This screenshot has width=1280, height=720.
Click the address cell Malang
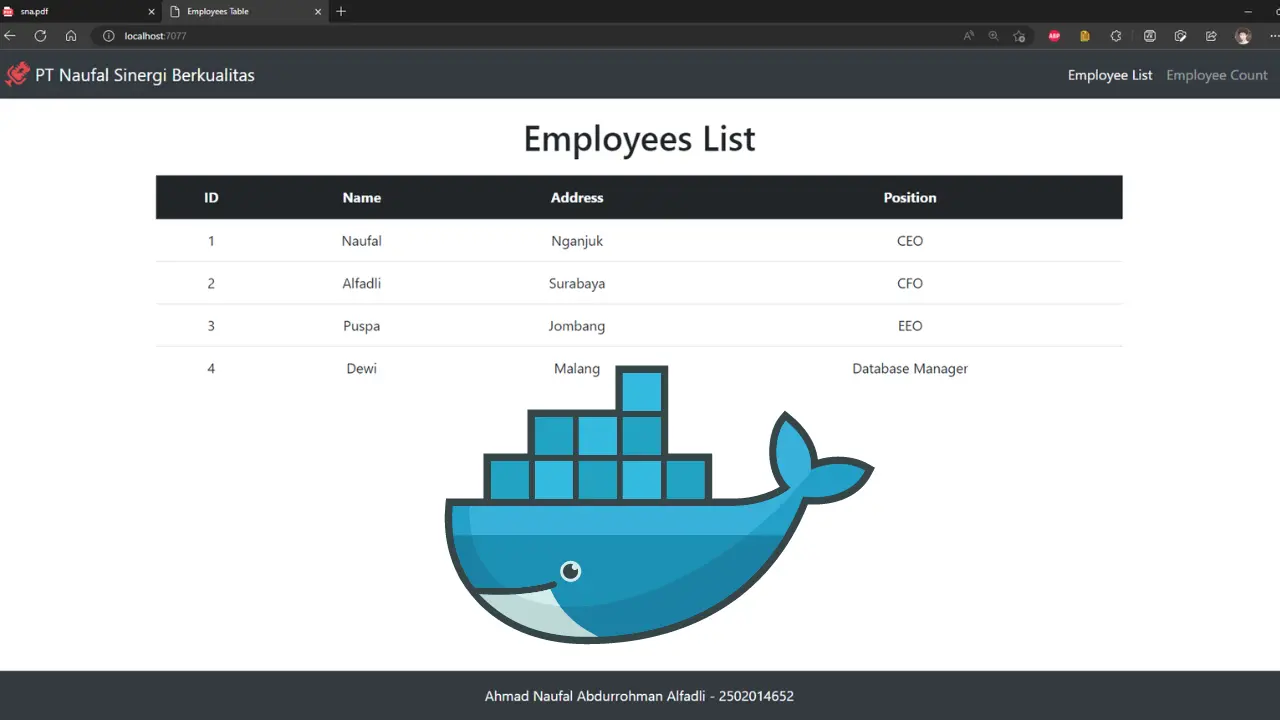pyautogui.click(x=577, y=369)
